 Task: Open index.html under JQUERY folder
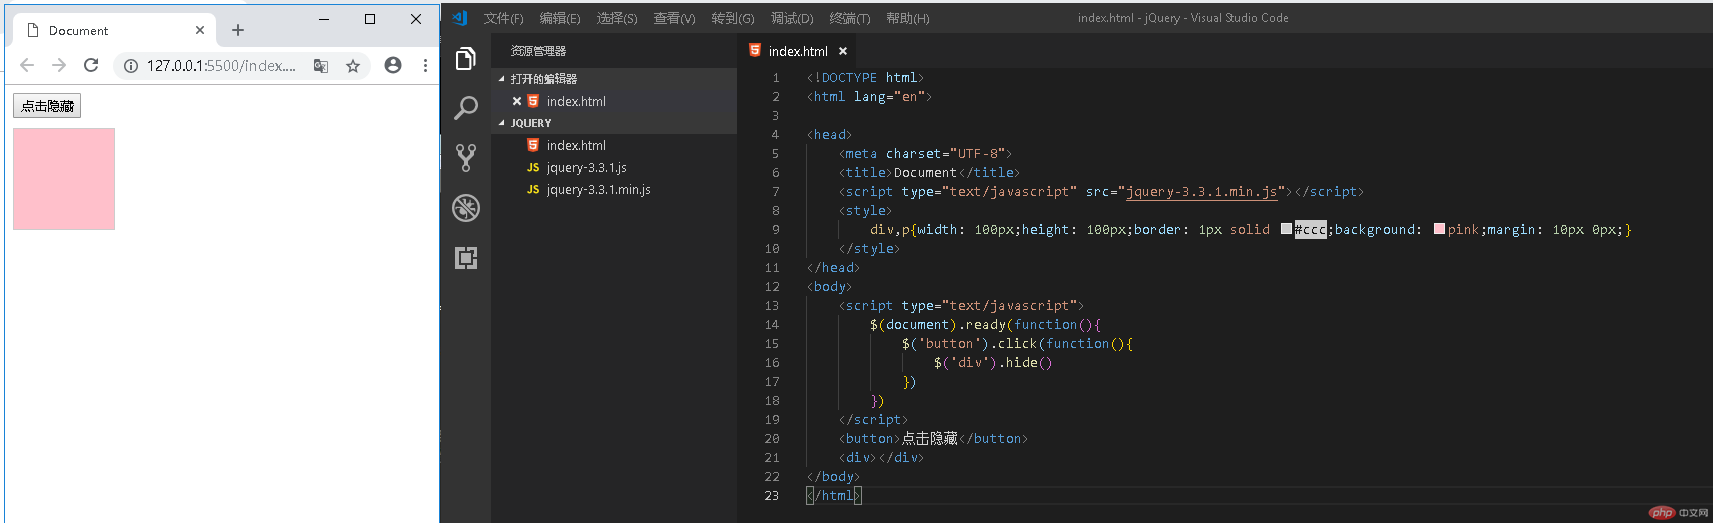pyautogui.click(x=576, y=145)
